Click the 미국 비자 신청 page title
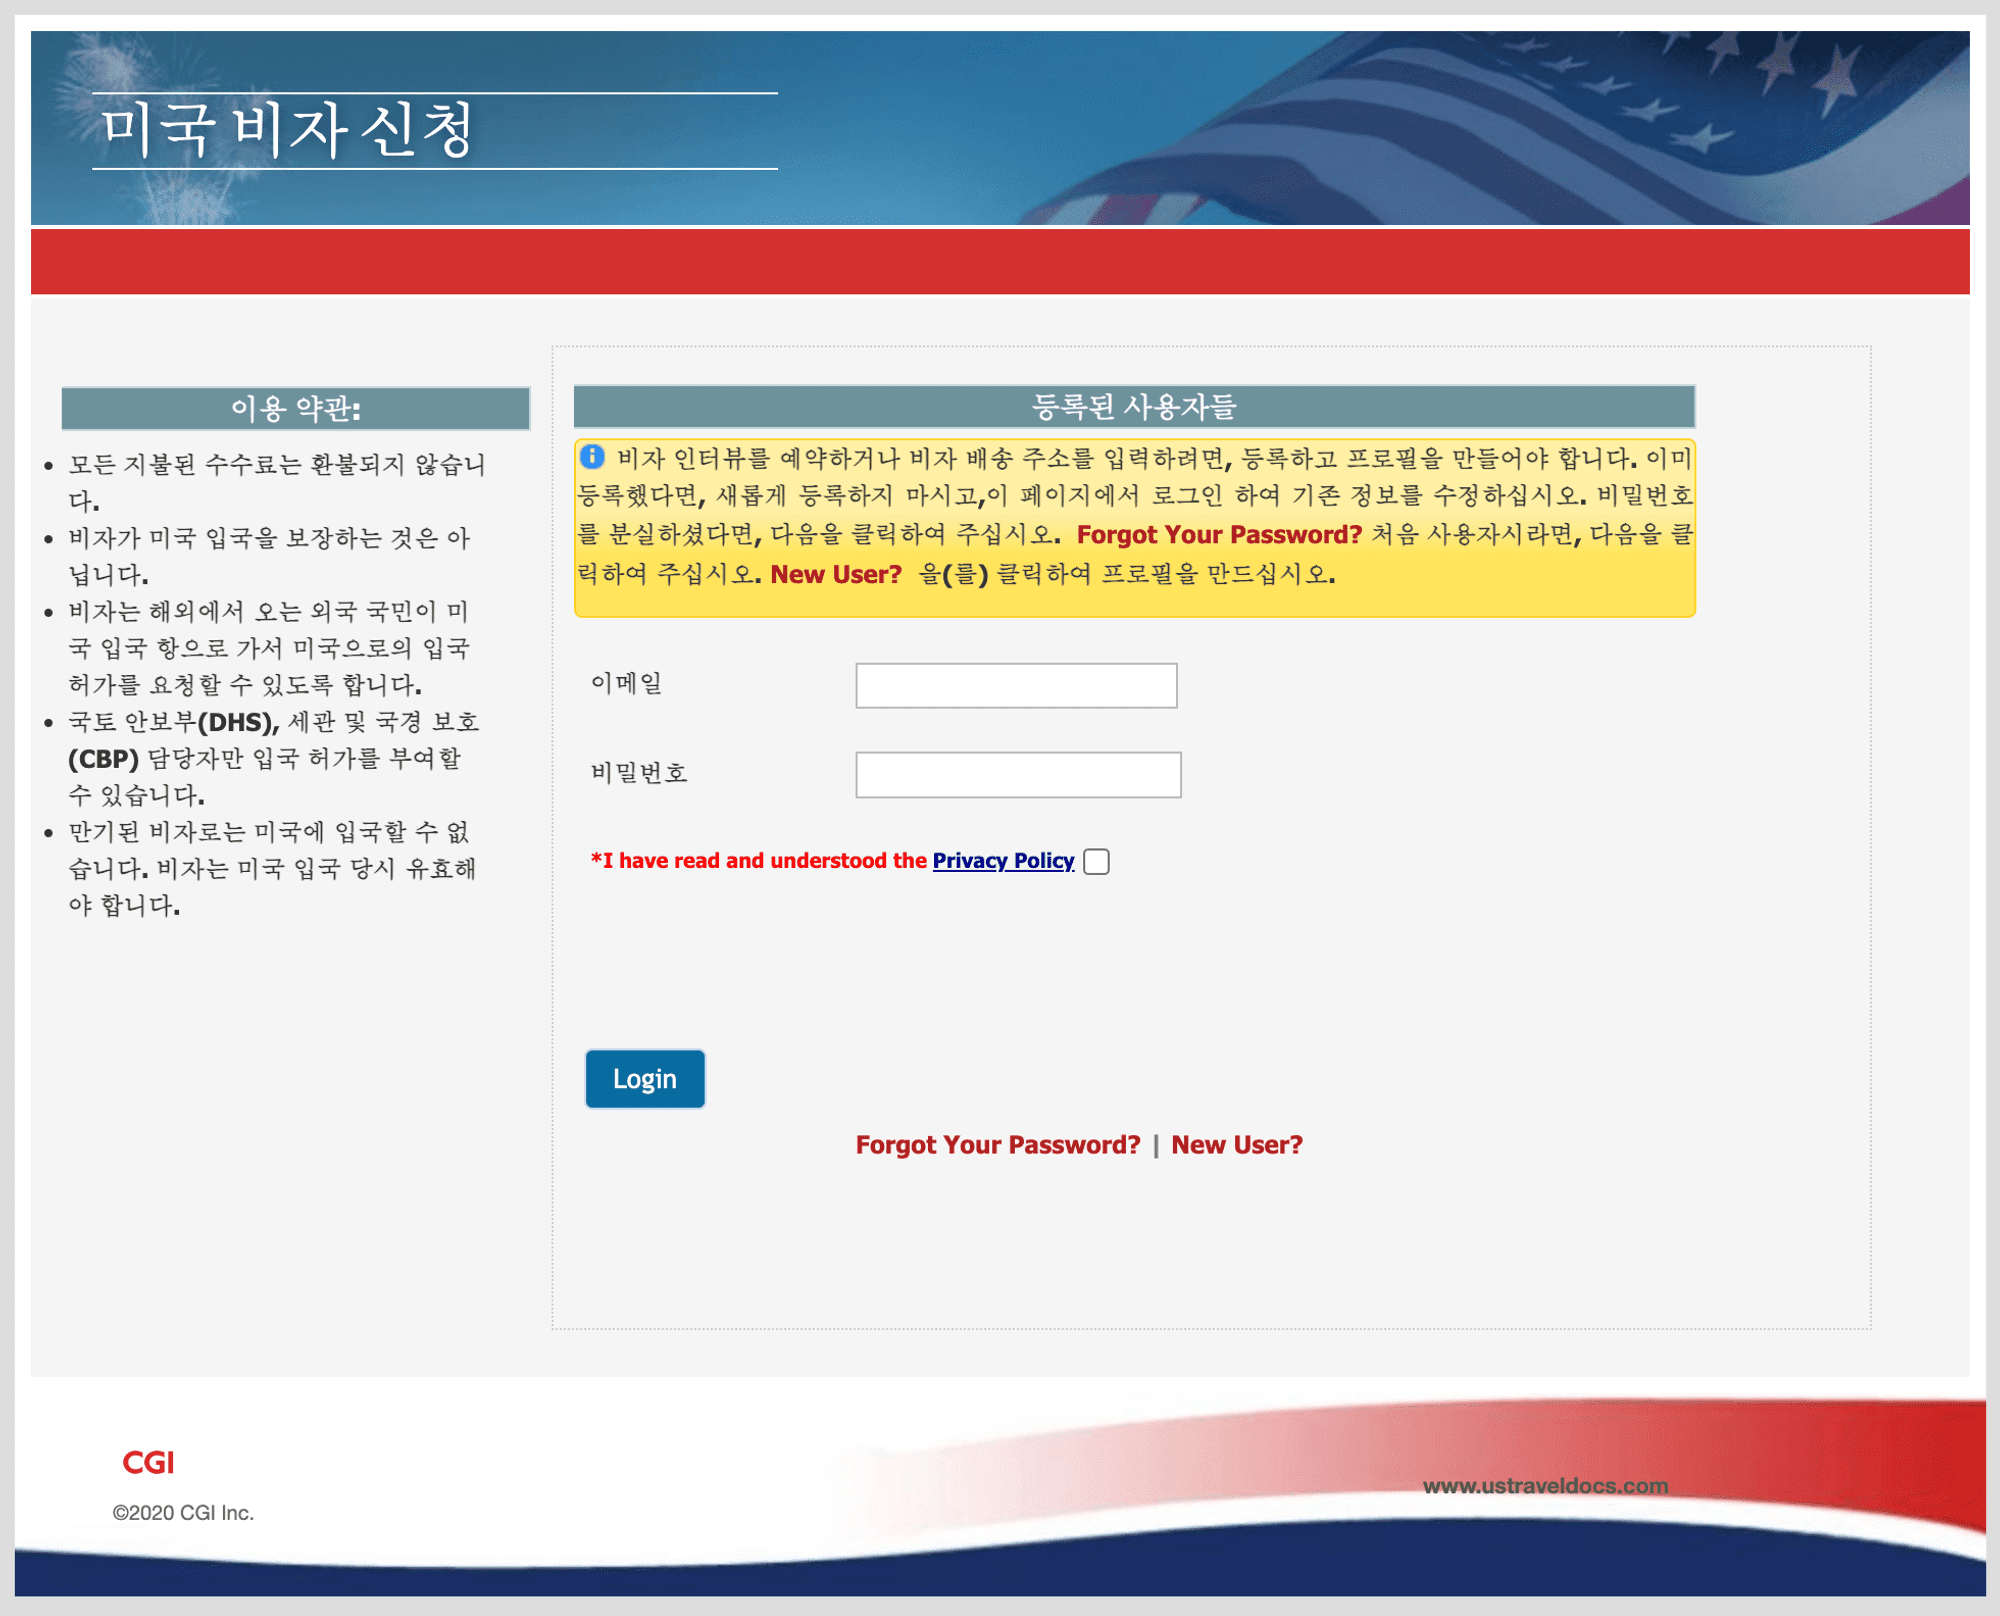Image resolution: width=2000 pixels, height=1616 pixels. click(x=288, y=130)
